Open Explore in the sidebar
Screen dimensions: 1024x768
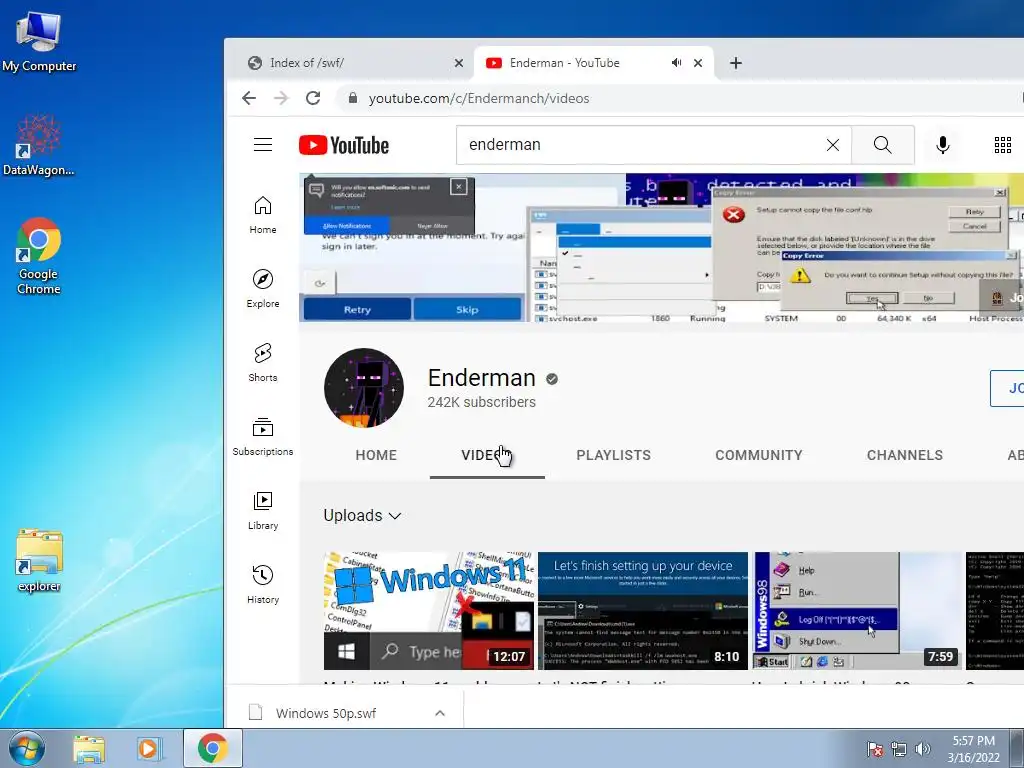pyautogui.click(x=263, y=289)
